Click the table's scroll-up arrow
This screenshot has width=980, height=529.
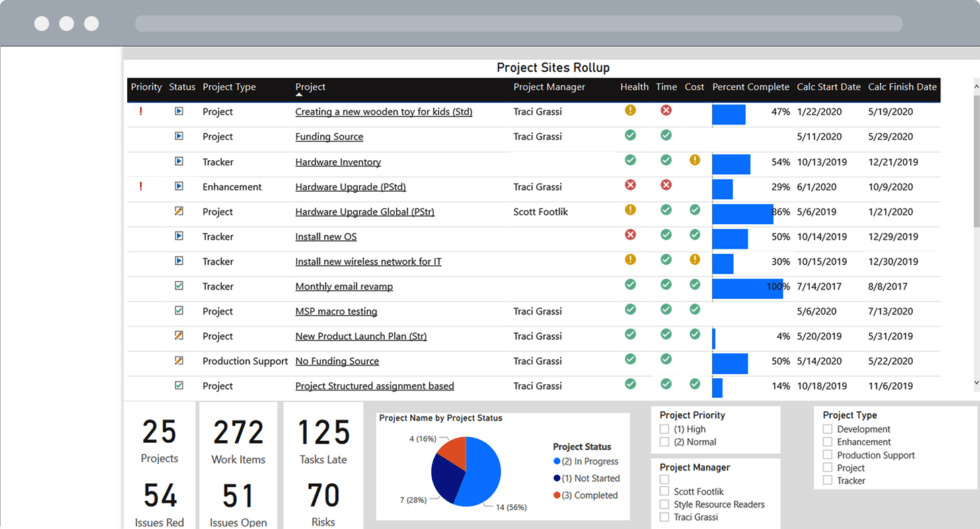coord(976,86)
